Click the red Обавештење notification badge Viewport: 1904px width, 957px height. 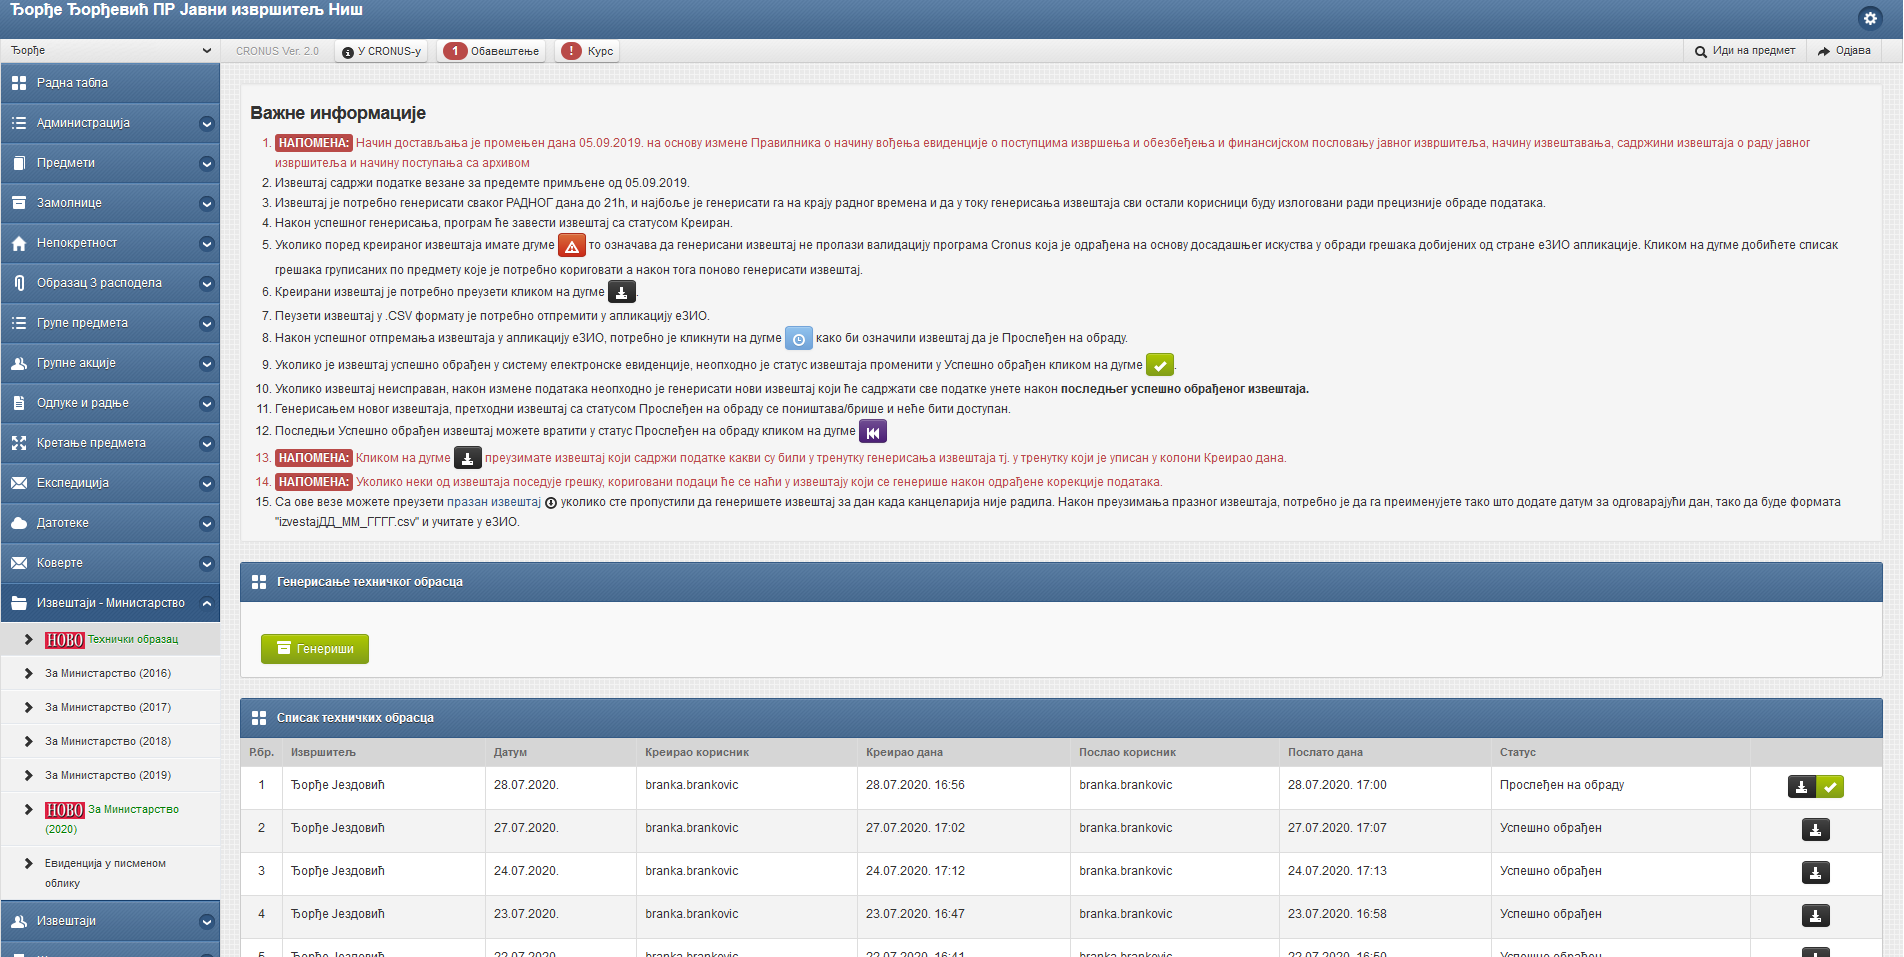455,51
